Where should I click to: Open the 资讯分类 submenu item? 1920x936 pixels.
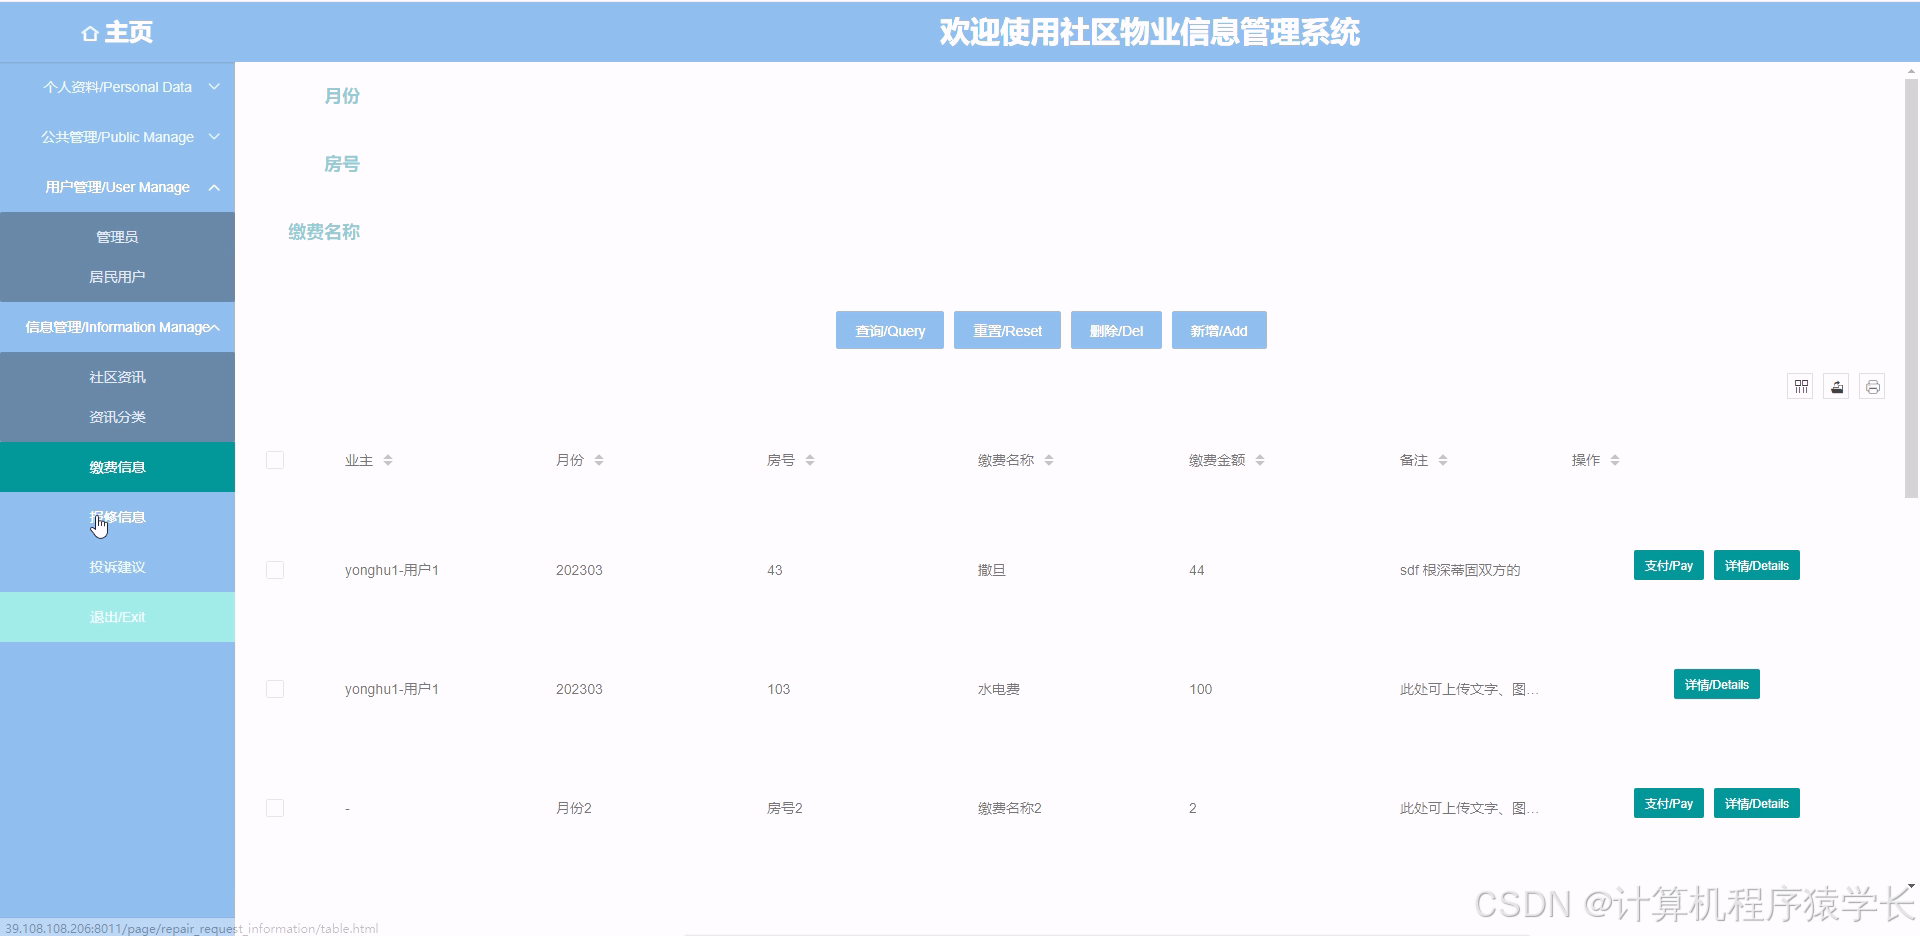(x=117, y=417)
